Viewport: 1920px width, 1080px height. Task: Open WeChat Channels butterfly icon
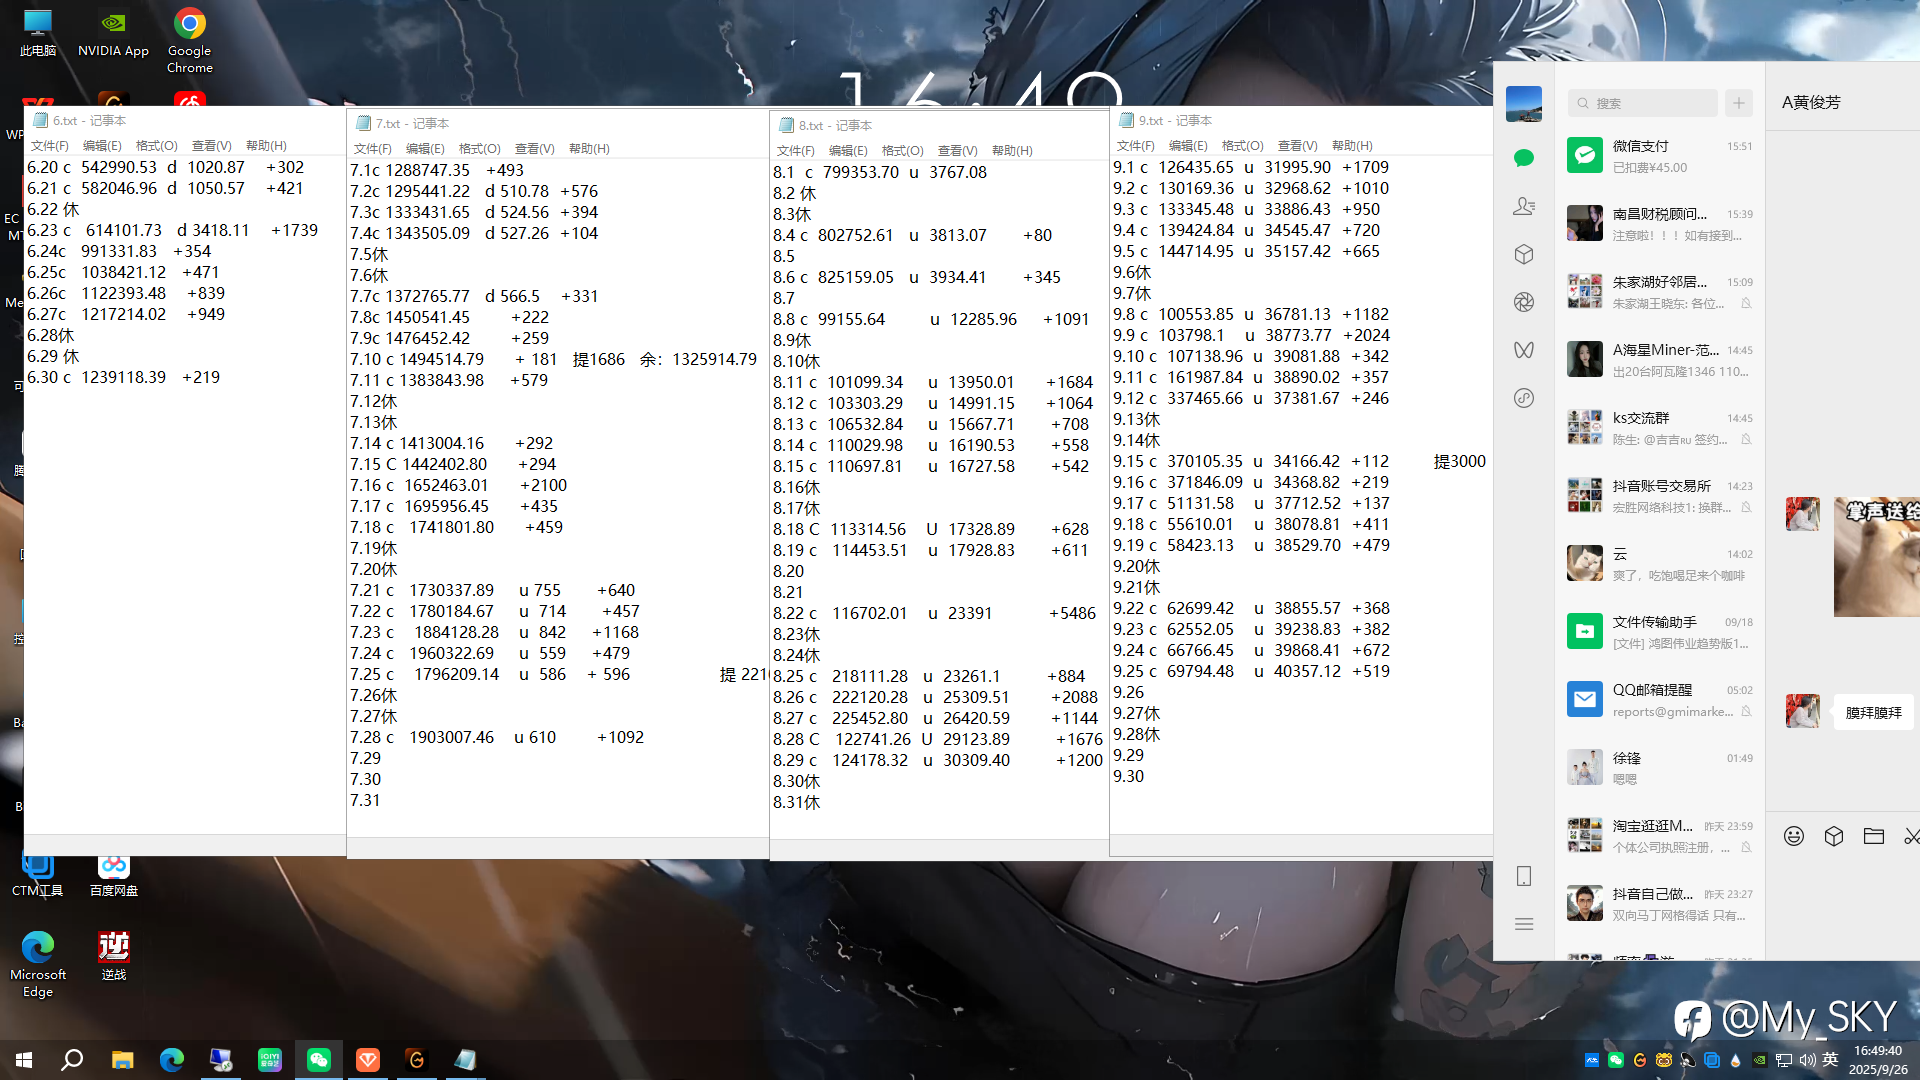coord(1524,350)
